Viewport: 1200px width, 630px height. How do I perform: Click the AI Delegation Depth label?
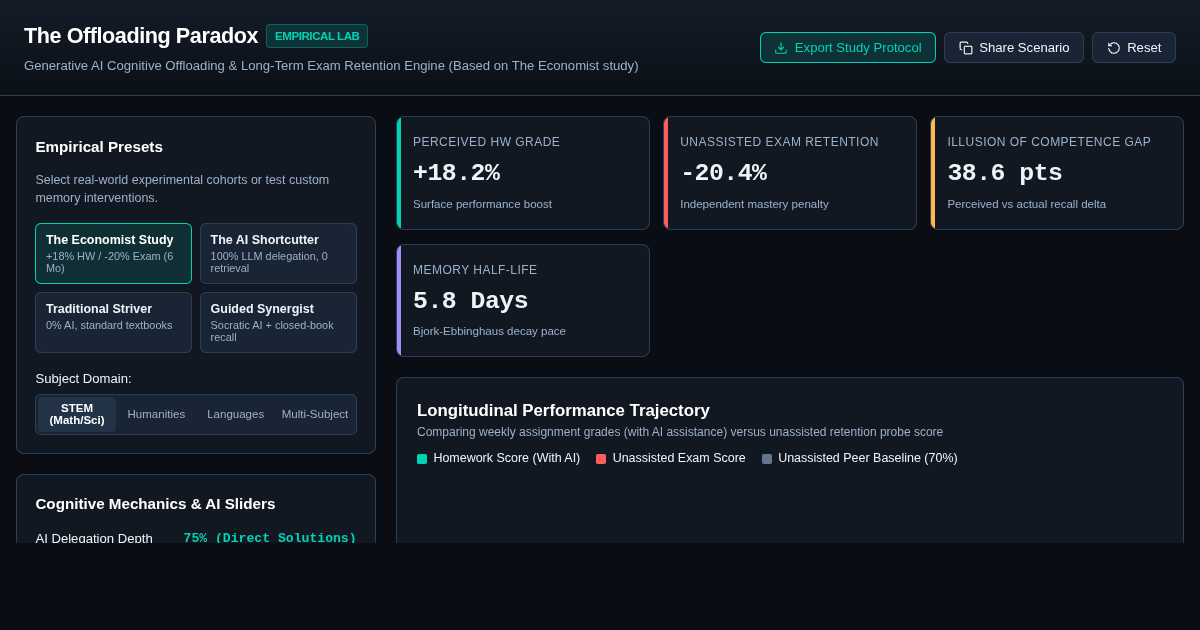coord(94,538)
